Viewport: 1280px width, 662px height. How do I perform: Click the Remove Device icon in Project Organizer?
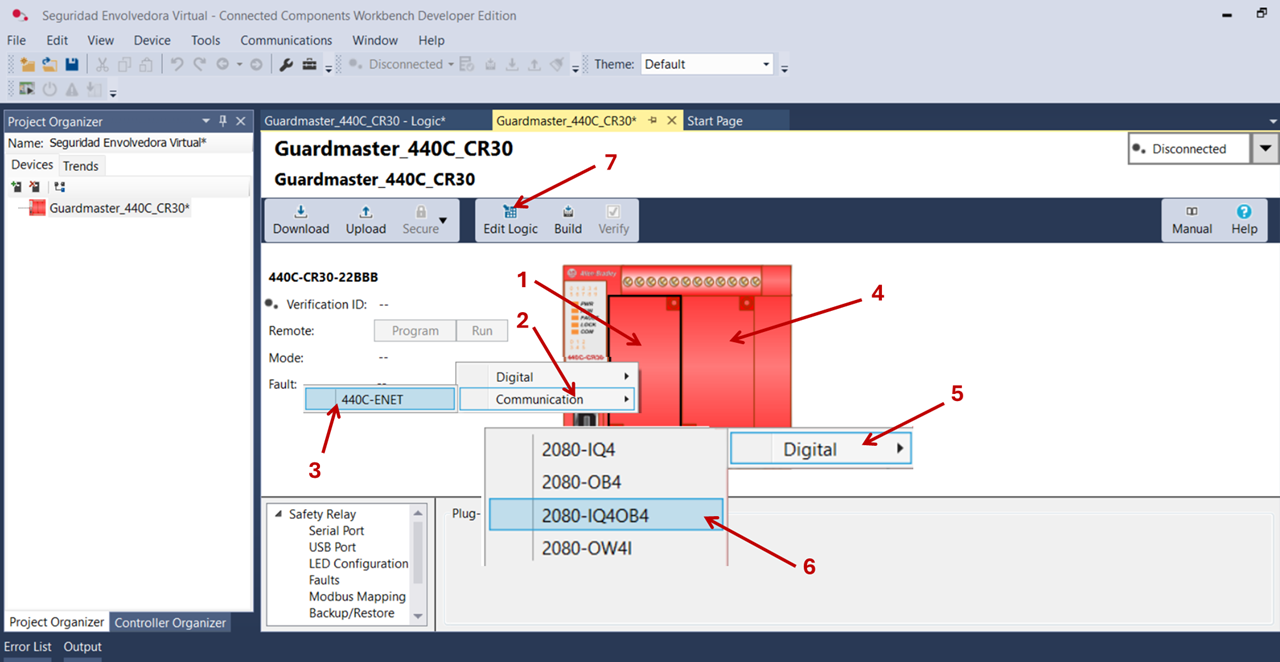point(34,186)
